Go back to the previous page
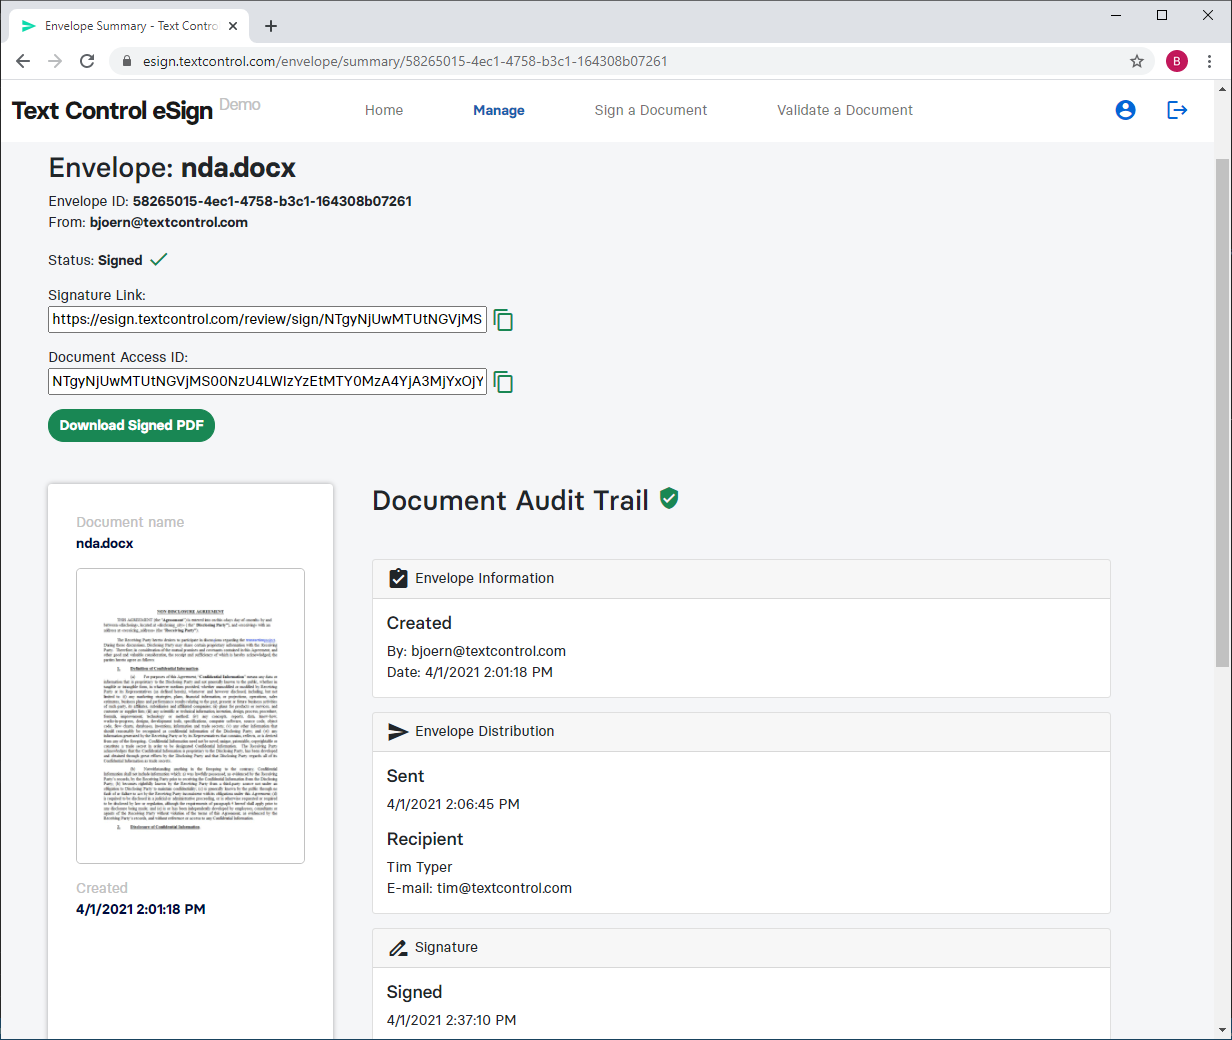 [23, 61]
